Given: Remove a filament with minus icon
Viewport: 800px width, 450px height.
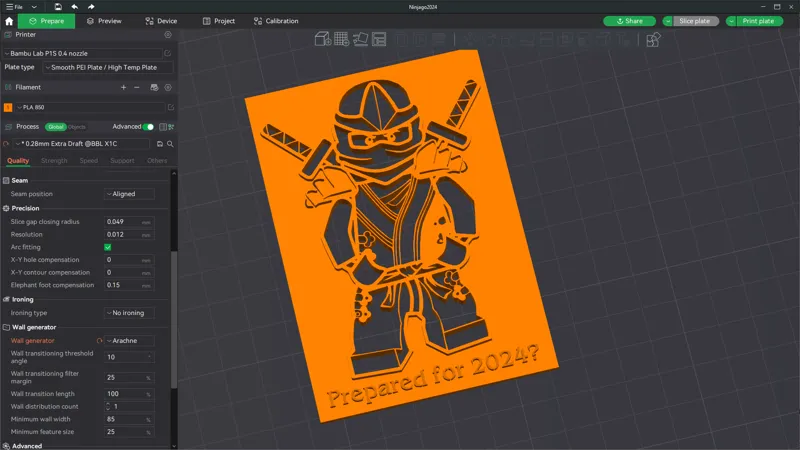Looking at the screenshot, I should (x=137, y=87).
